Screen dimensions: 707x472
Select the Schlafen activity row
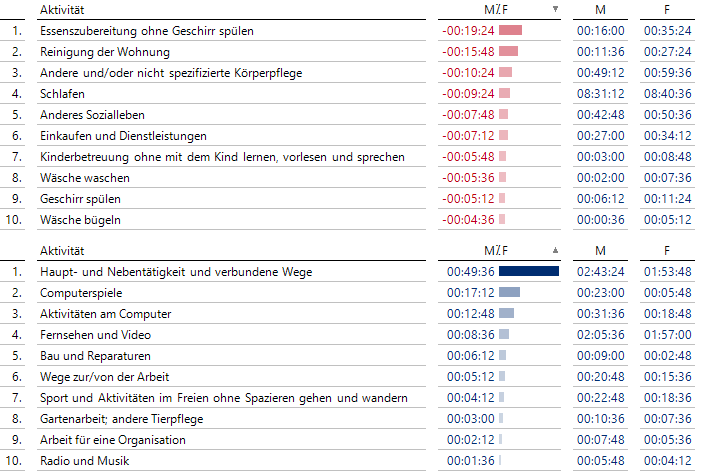(62, 94)
